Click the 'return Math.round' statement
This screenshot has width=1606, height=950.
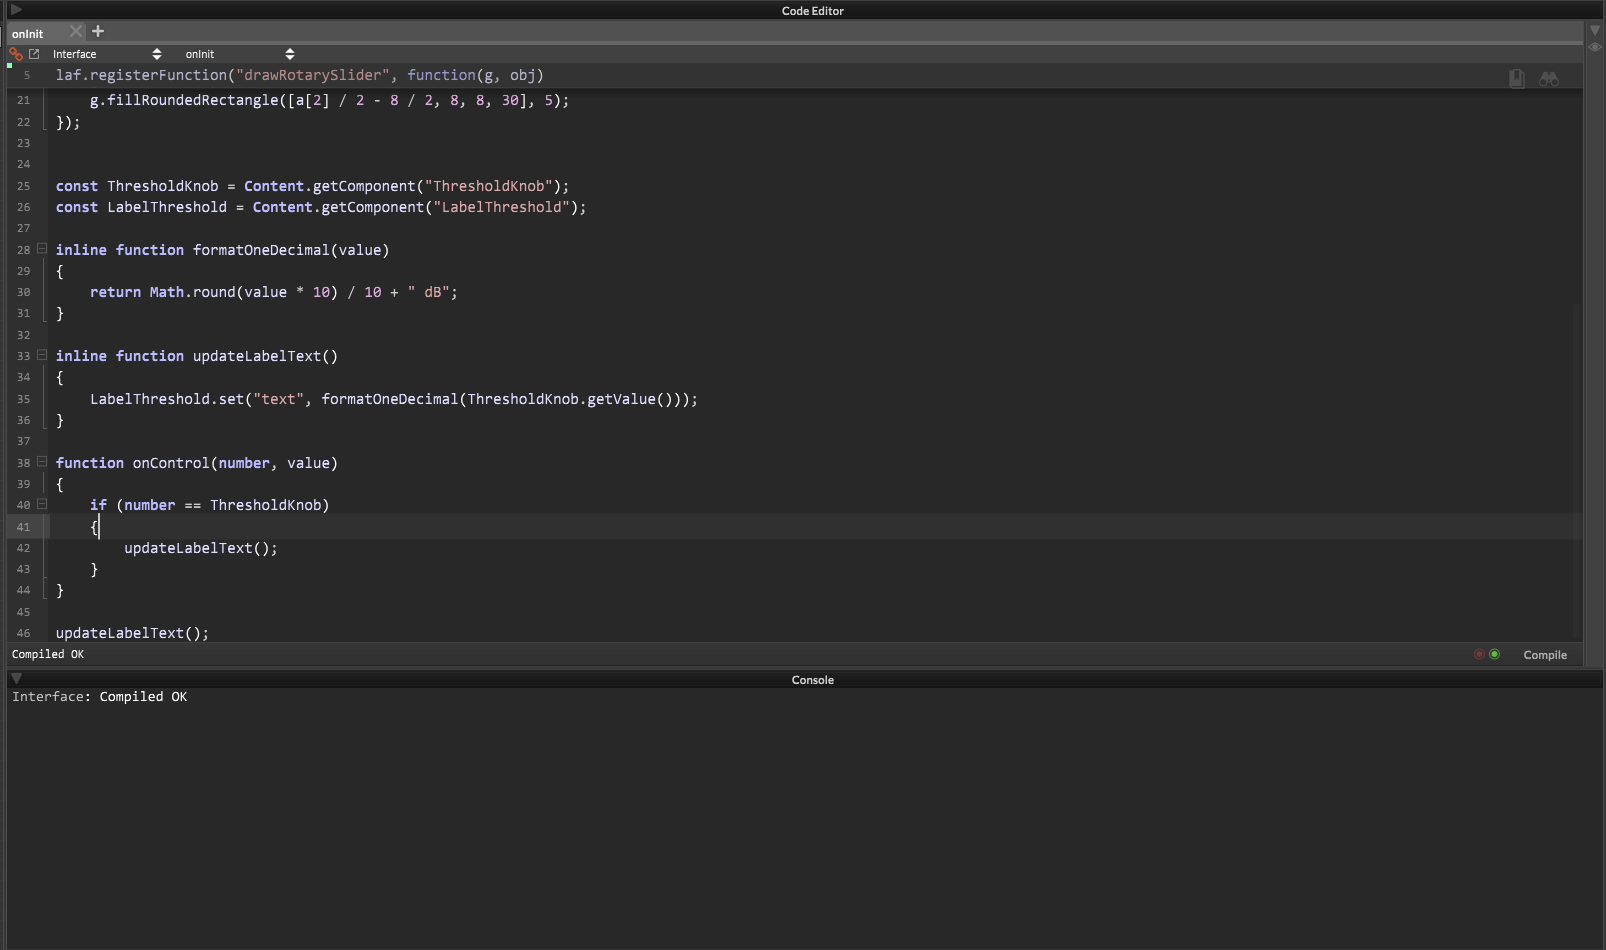coord(273,292)
